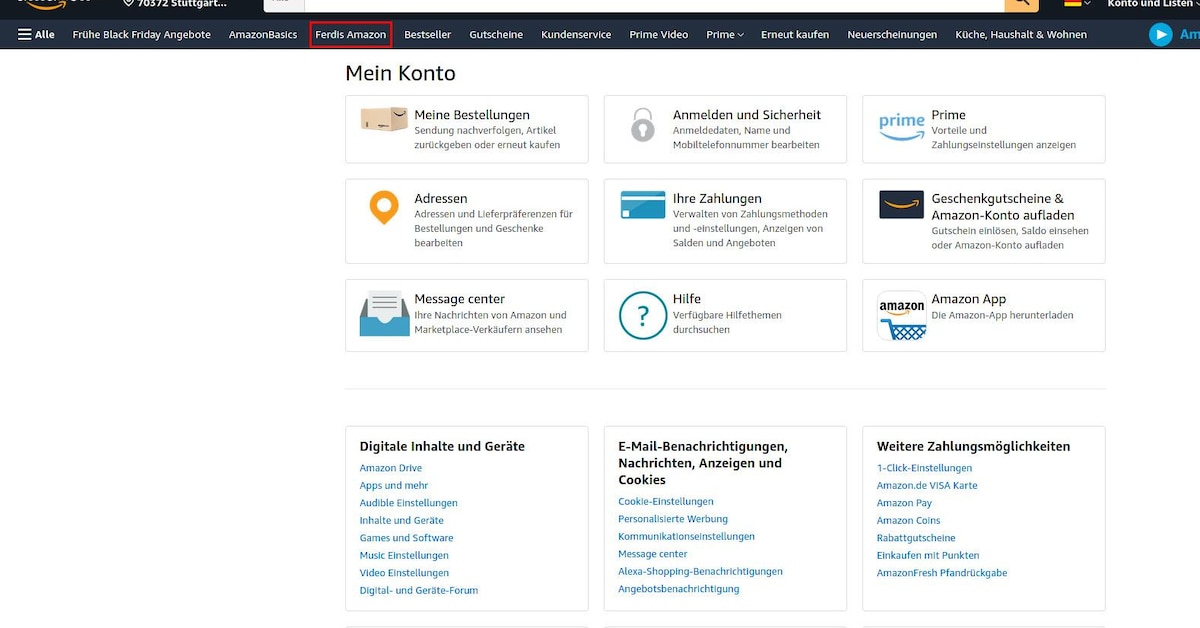Expand the Prime dropdown in navigation bar
This screenshot has height=628, width=1200.
click(724, 35)
